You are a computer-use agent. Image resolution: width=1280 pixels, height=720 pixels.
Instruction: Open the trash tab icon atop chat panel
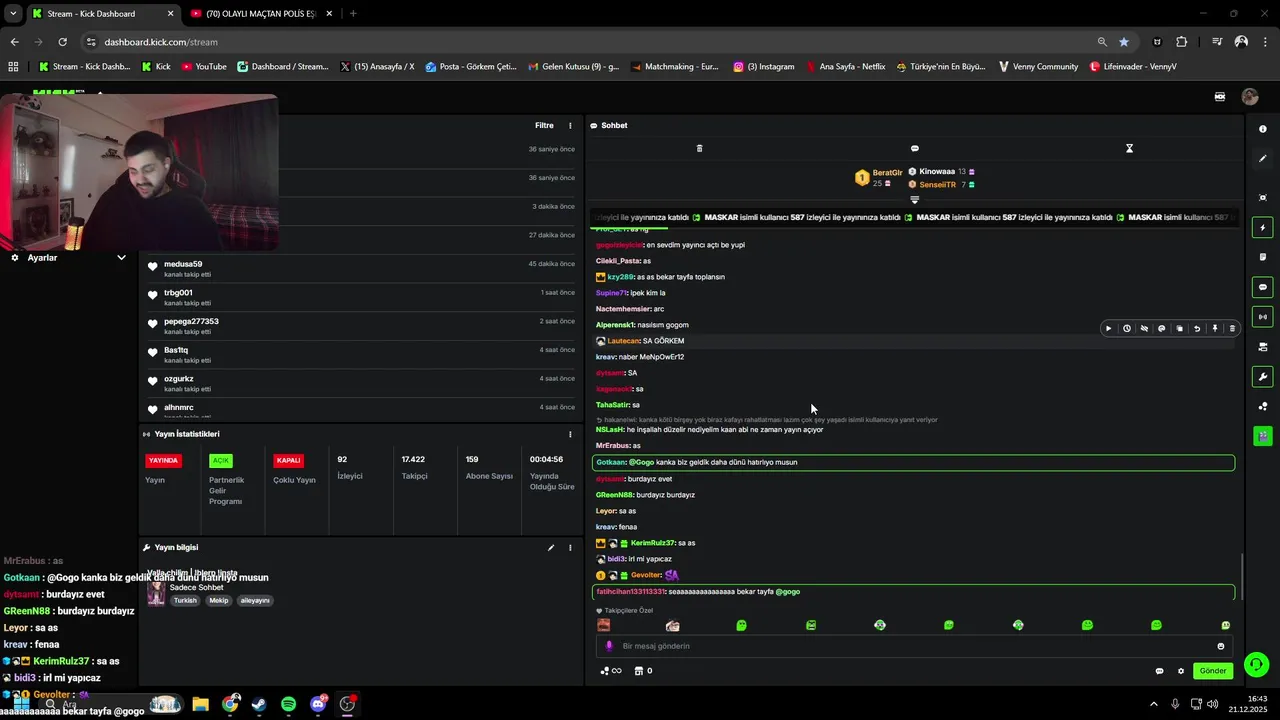(699, 148)
